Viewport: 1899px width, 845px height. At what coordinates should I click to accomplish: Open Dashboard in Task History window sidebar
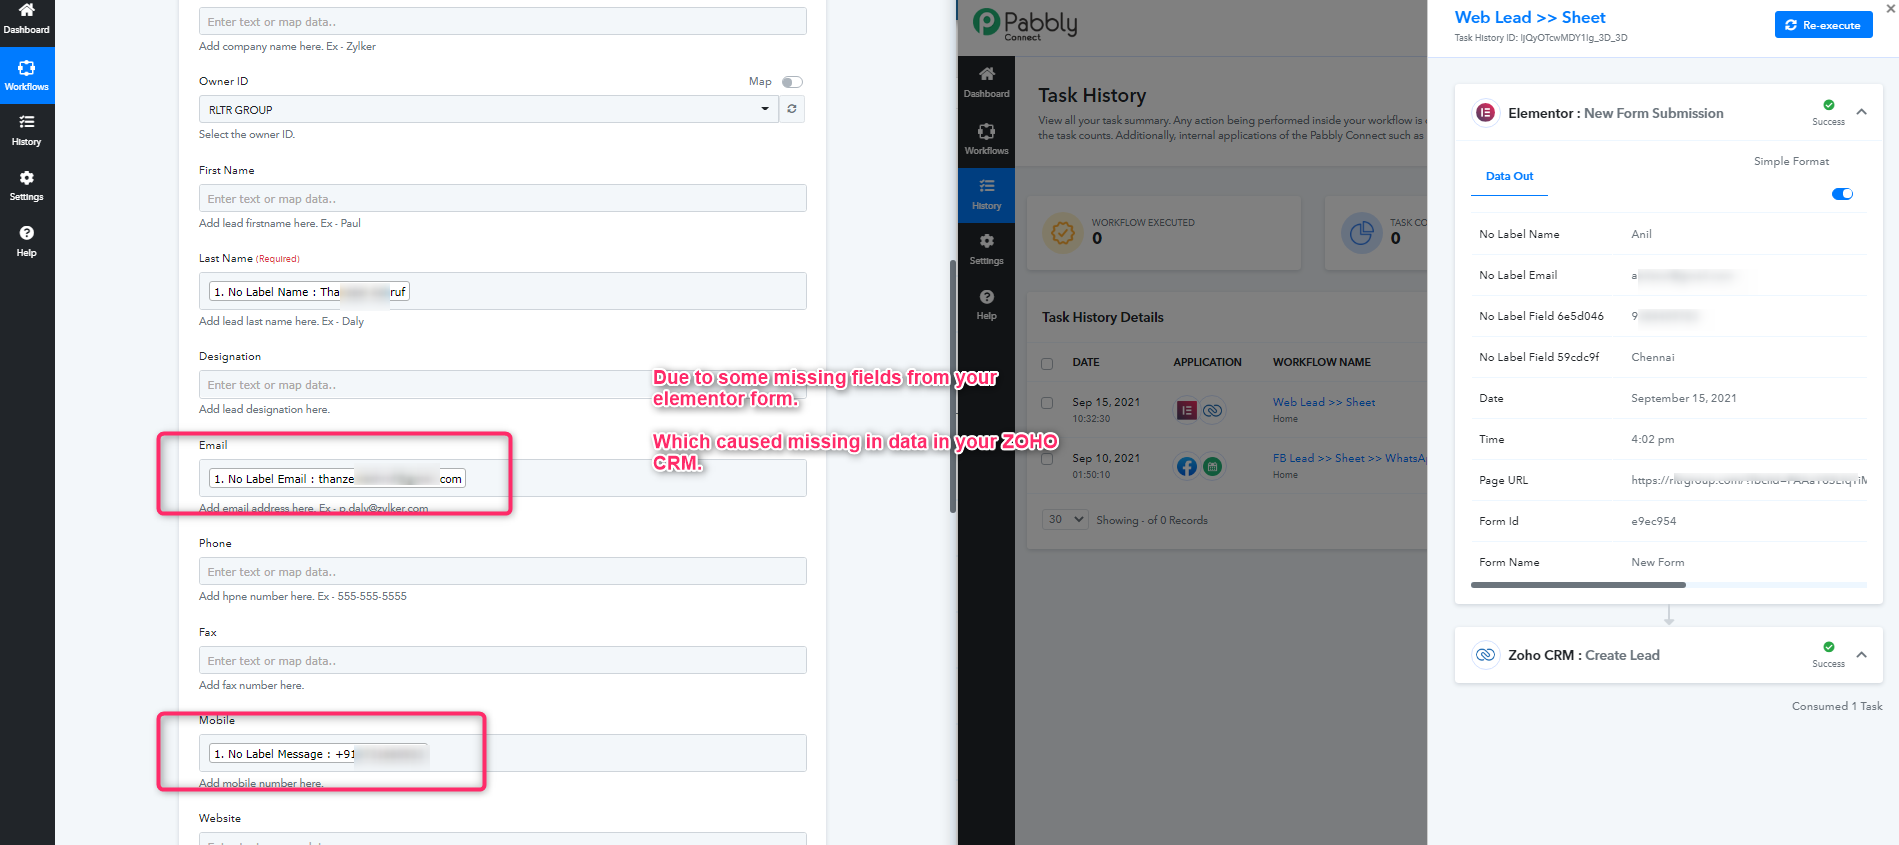tap(986, 82)
